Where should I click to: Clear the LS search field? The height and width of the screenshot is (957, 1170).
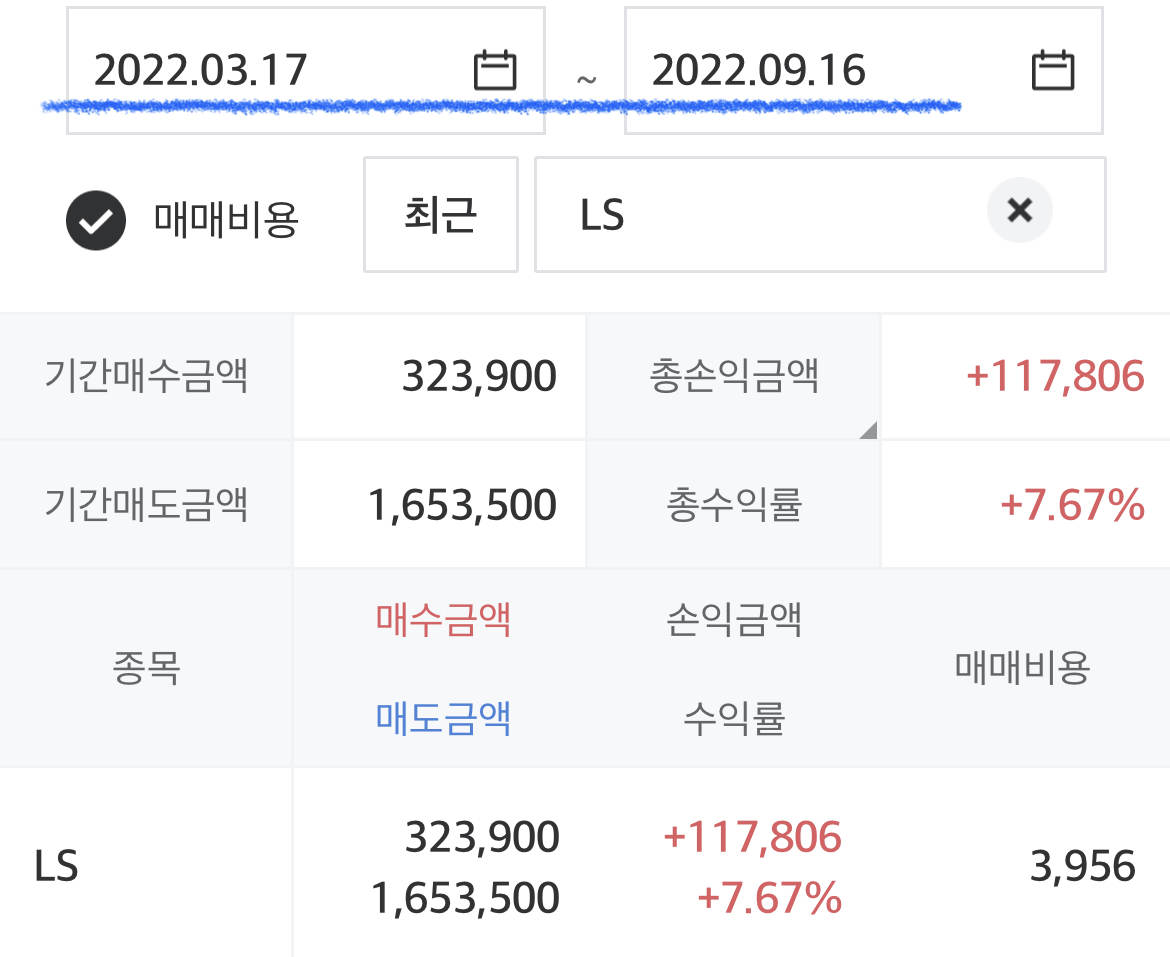(x=1019, y=210)
